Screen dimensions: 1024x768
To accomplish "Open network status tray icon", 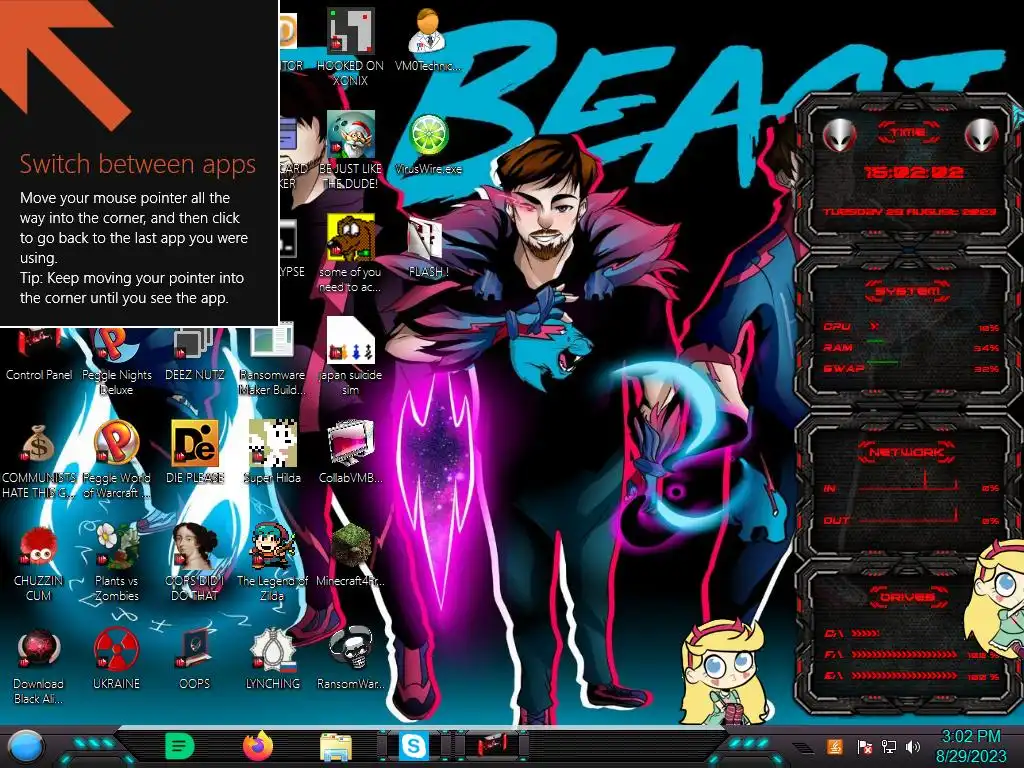I will 889,746.
